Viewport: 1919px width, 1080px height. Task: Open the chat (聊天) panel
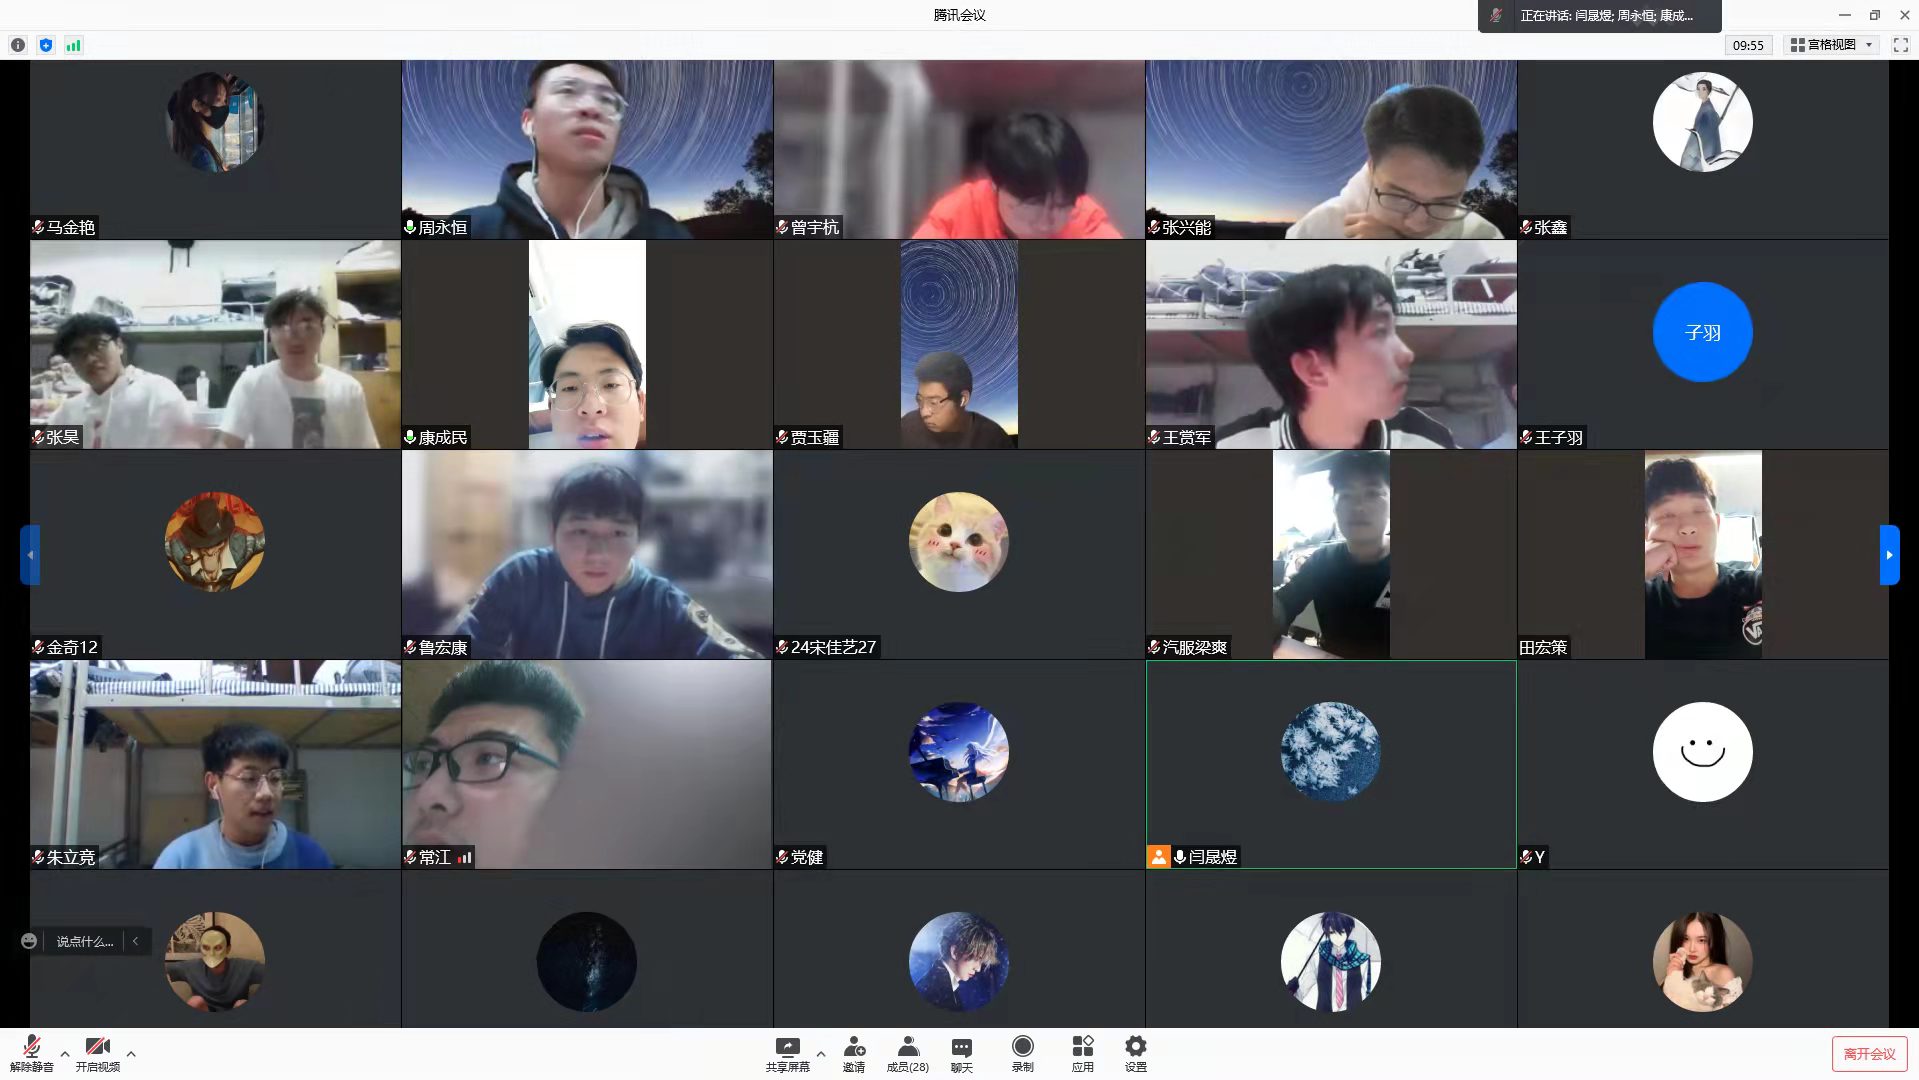[961, 1053]
